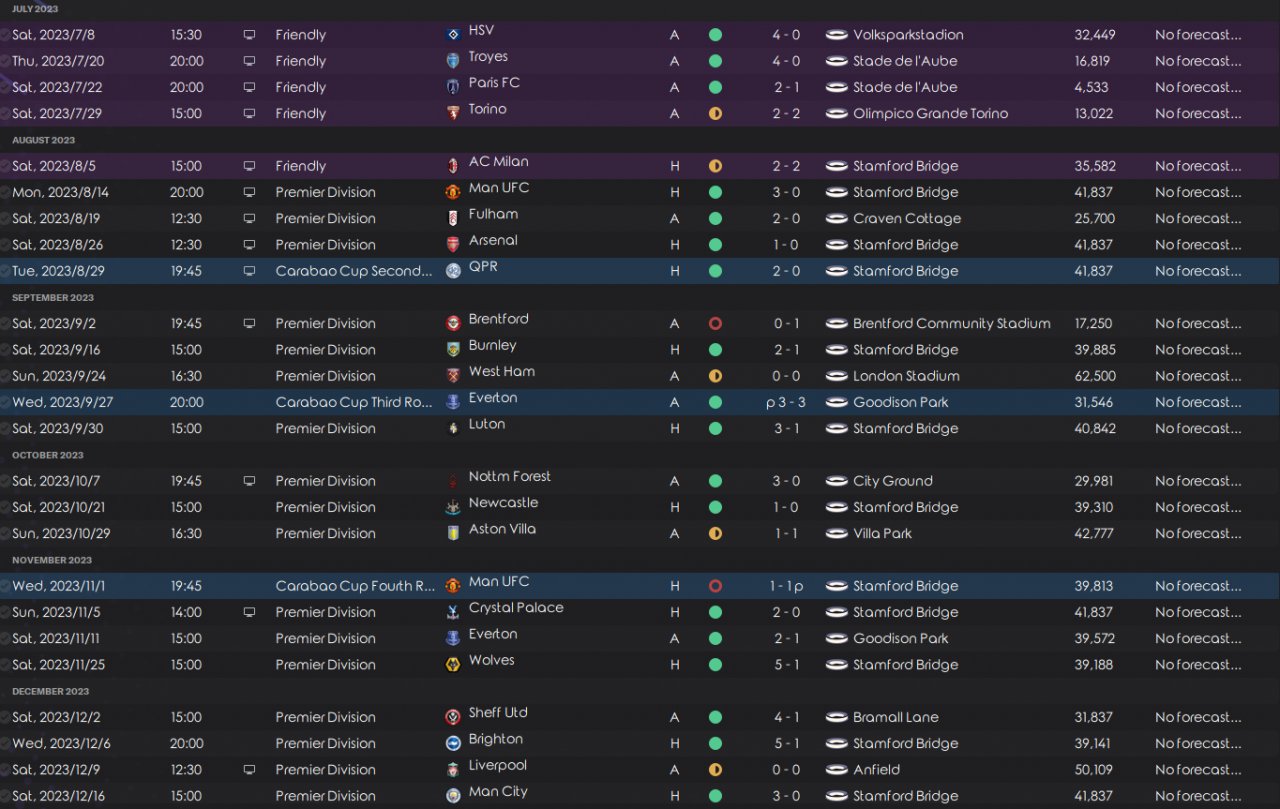Click the green win dot for Wolves match
The image size is (1280, 809).
[x=715, y=665]
